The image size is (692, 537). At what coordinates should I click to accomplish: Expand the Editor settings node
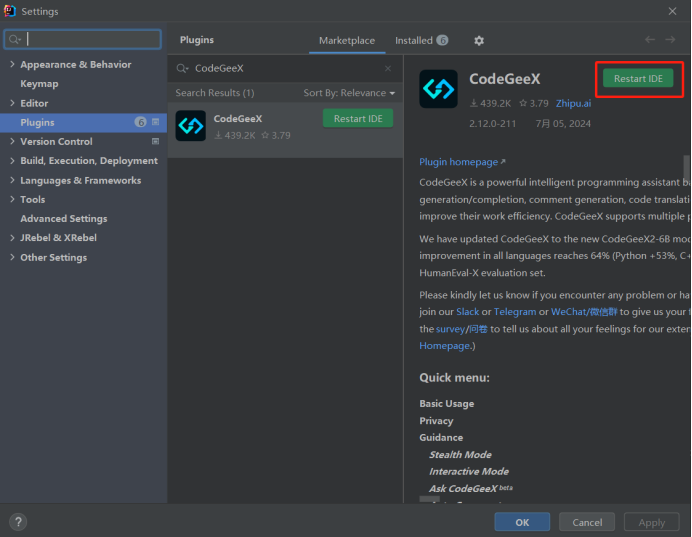pos(12,103)
